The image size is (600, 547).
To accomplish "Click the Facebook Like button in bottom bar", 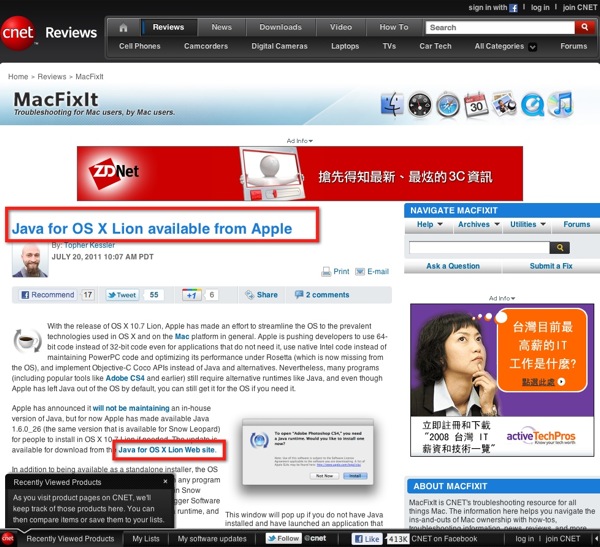I will click(x=367, y=539).
